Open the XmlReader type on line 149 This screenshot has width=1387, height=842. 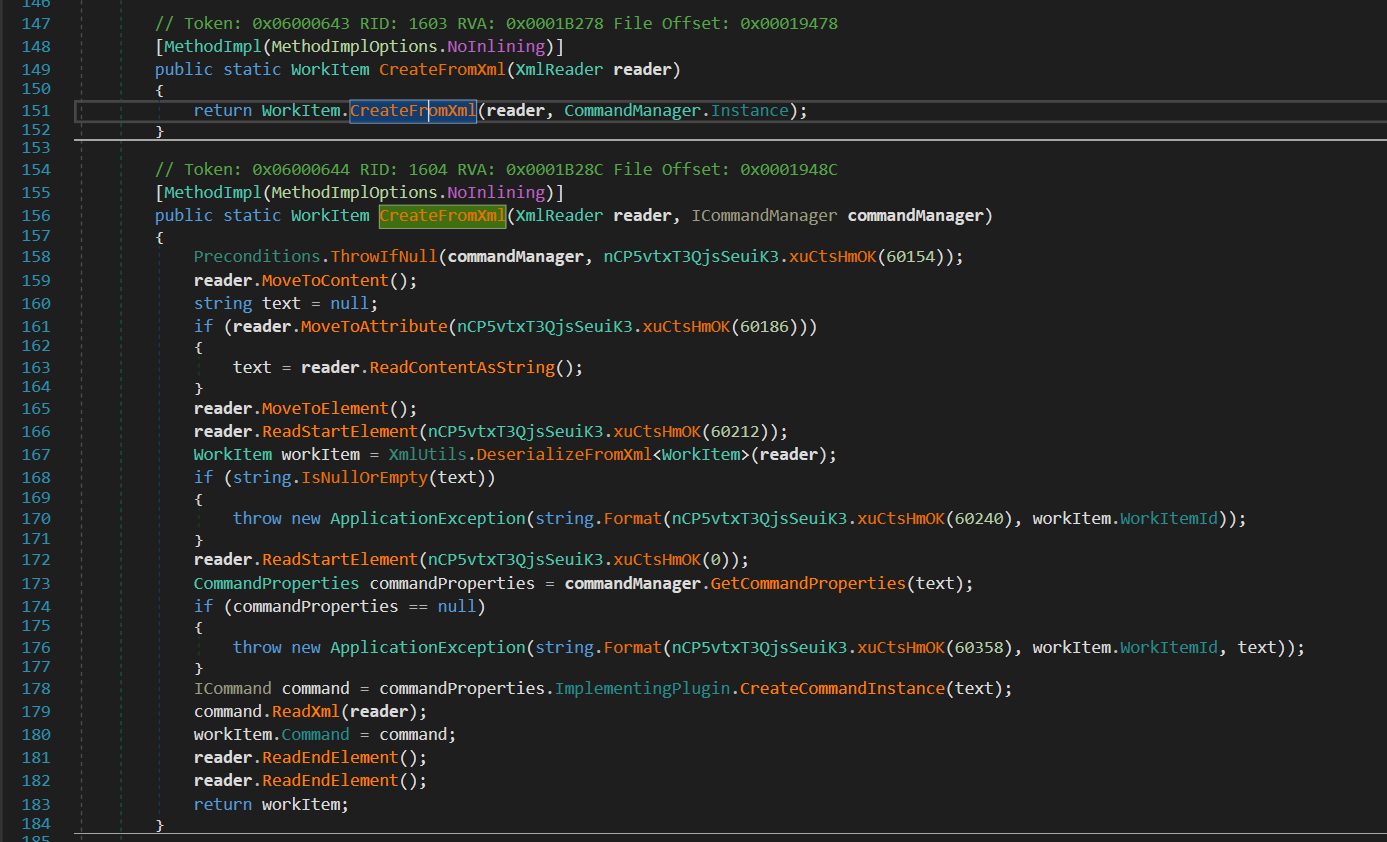tap(558, 70)
